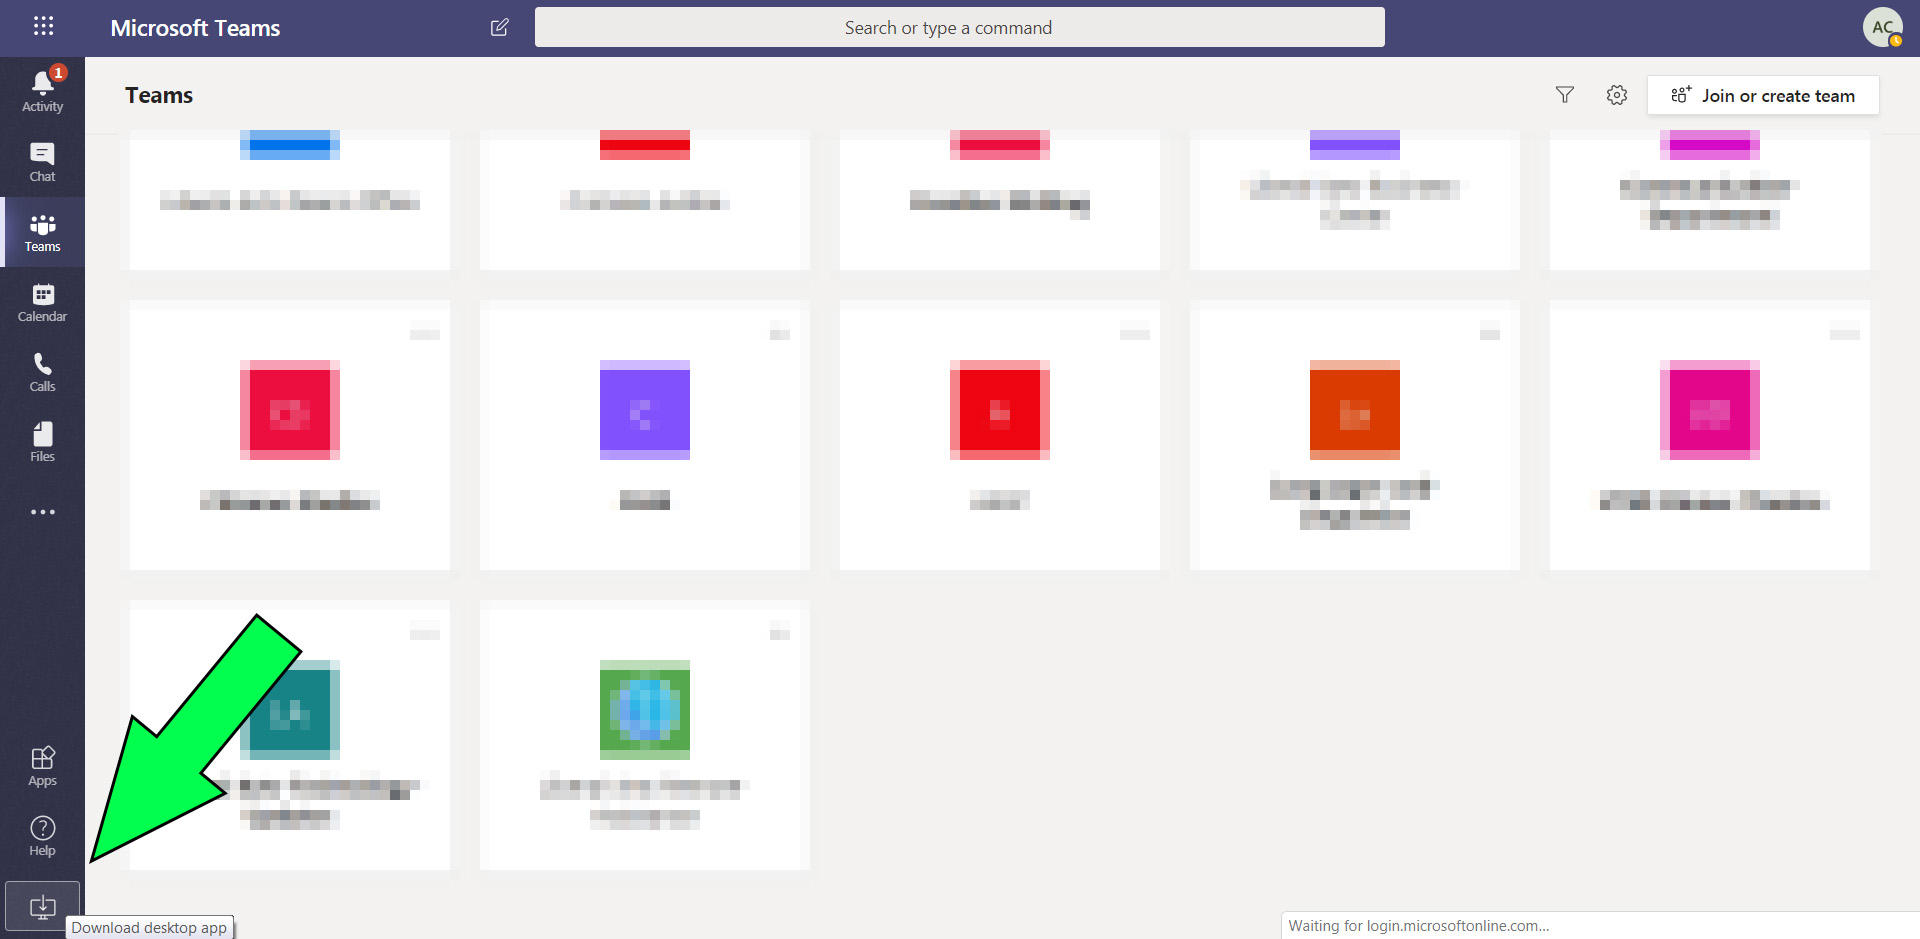This screenshot has height=939, width=1920.
Task: Open the Calendar in the left rail
Action: (x=42, y=302)
